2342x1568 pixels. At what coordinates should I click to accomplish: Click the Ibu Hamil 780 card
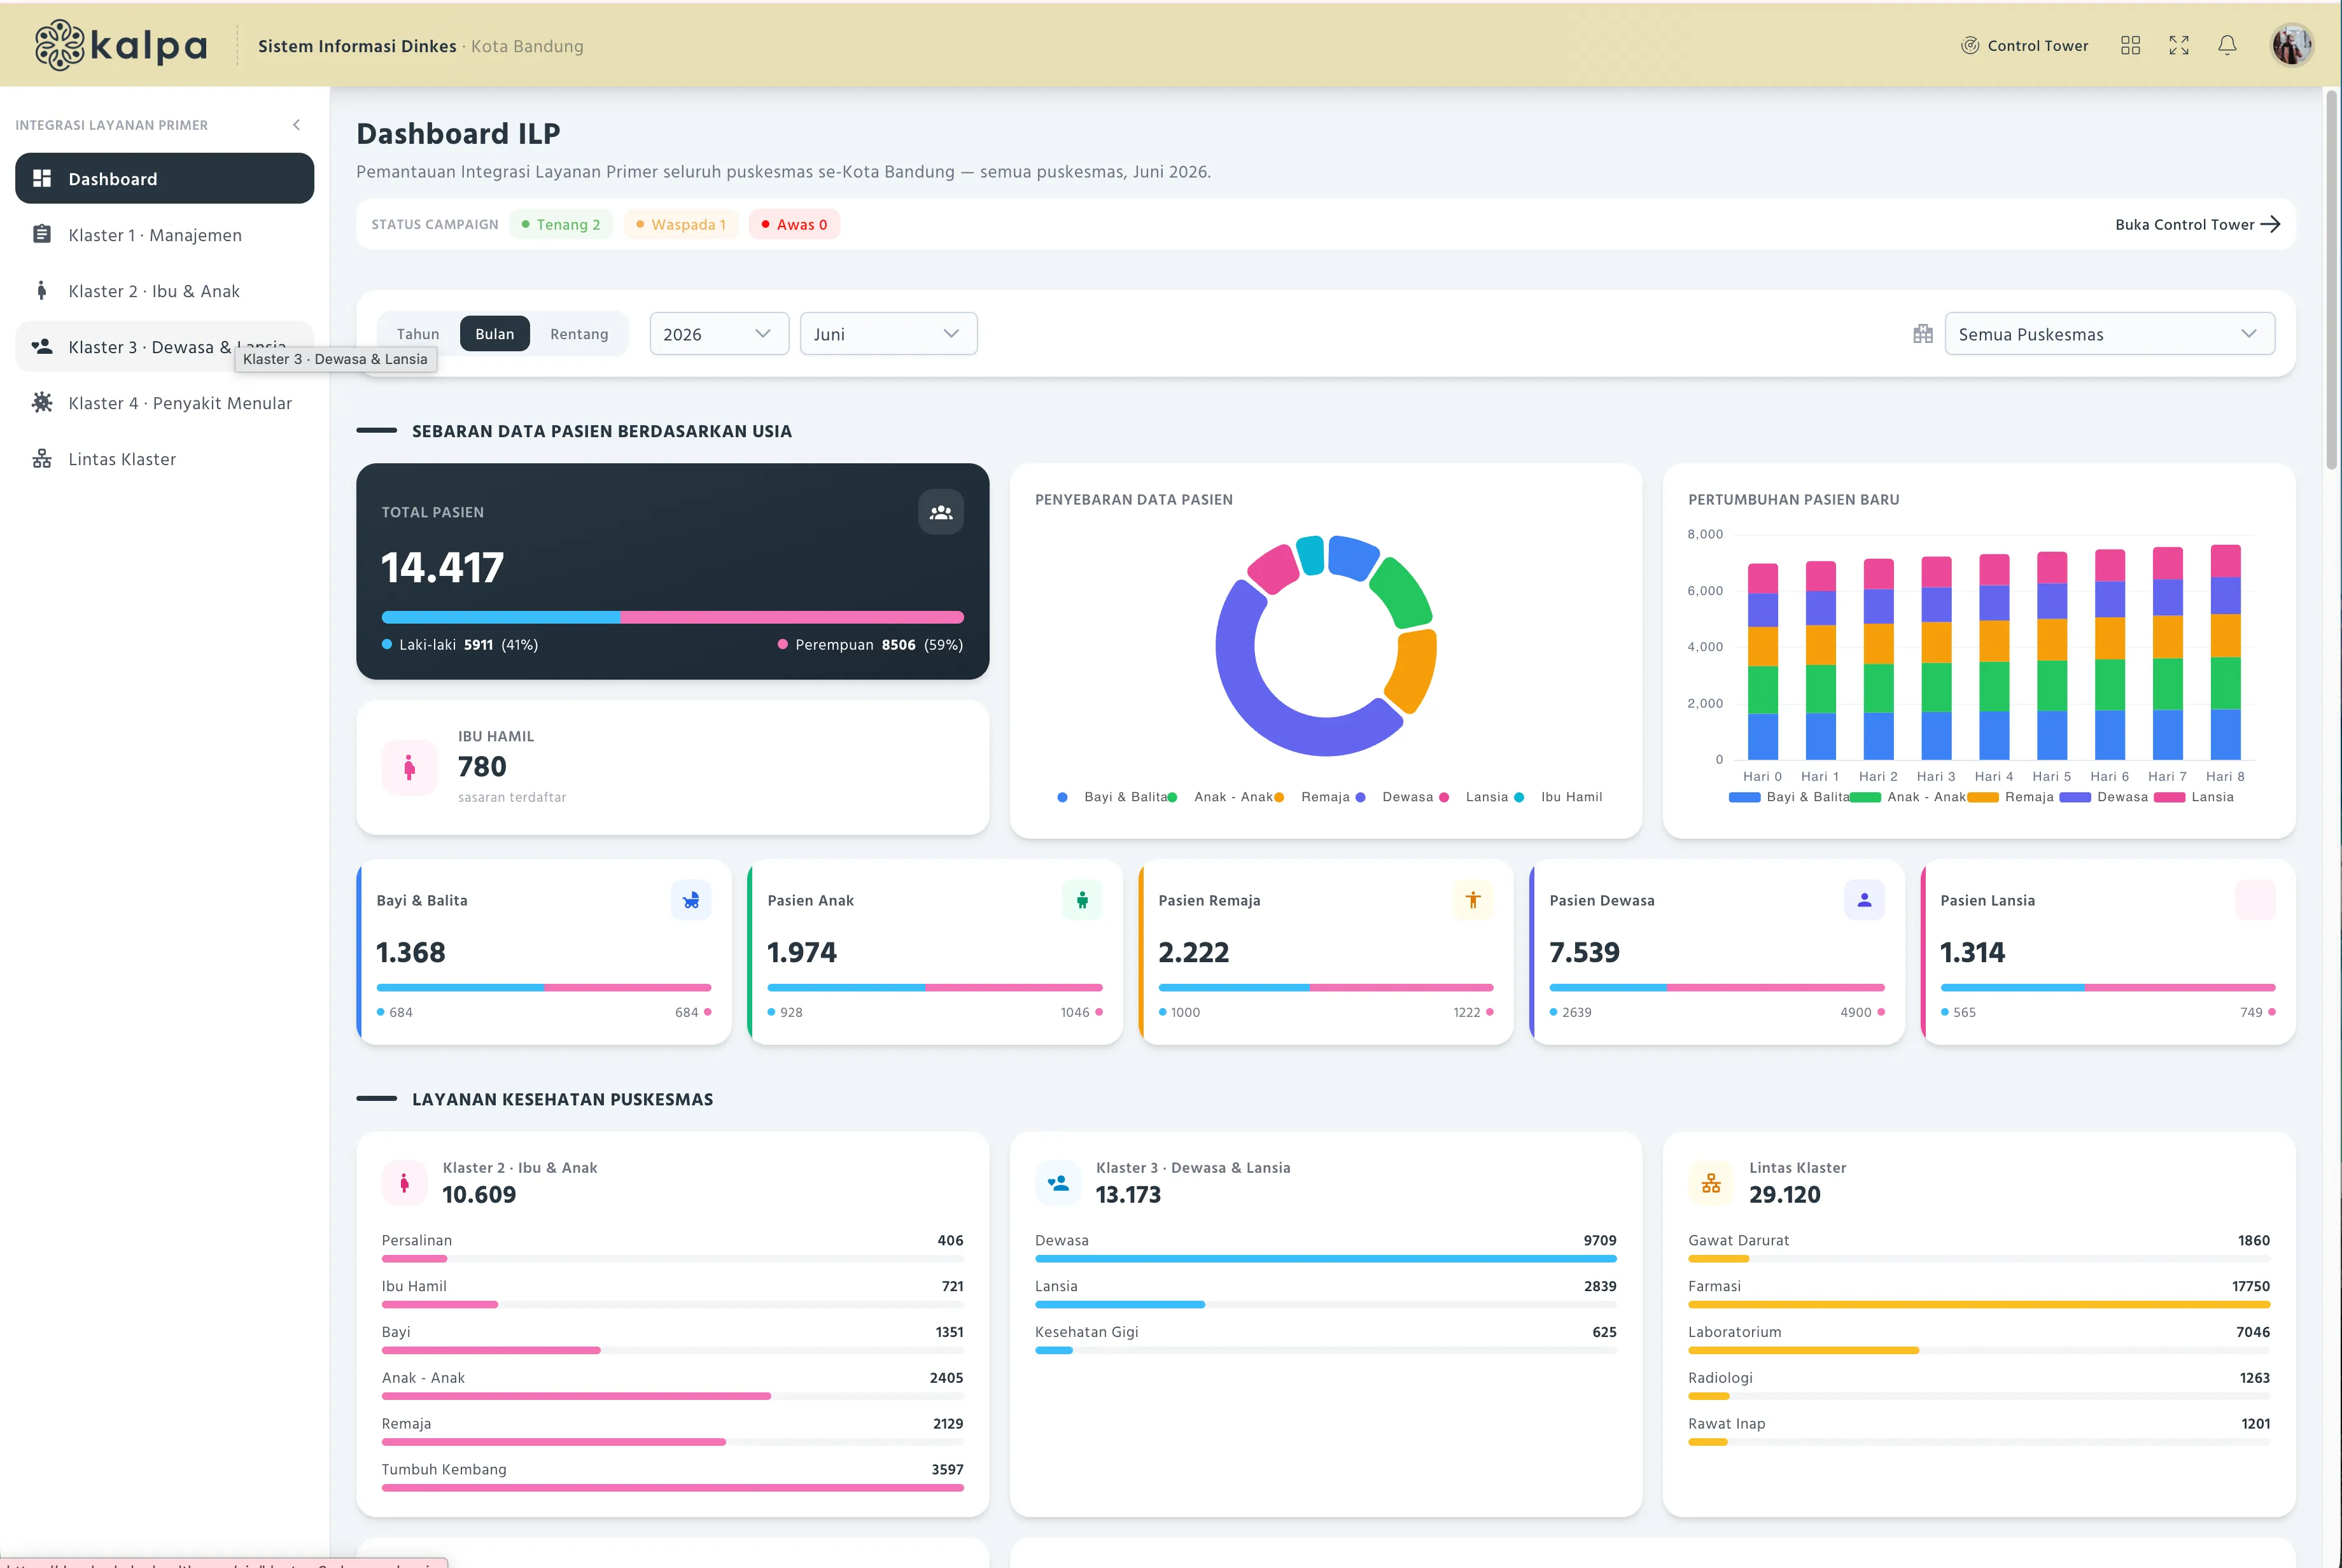pos(673,767)
